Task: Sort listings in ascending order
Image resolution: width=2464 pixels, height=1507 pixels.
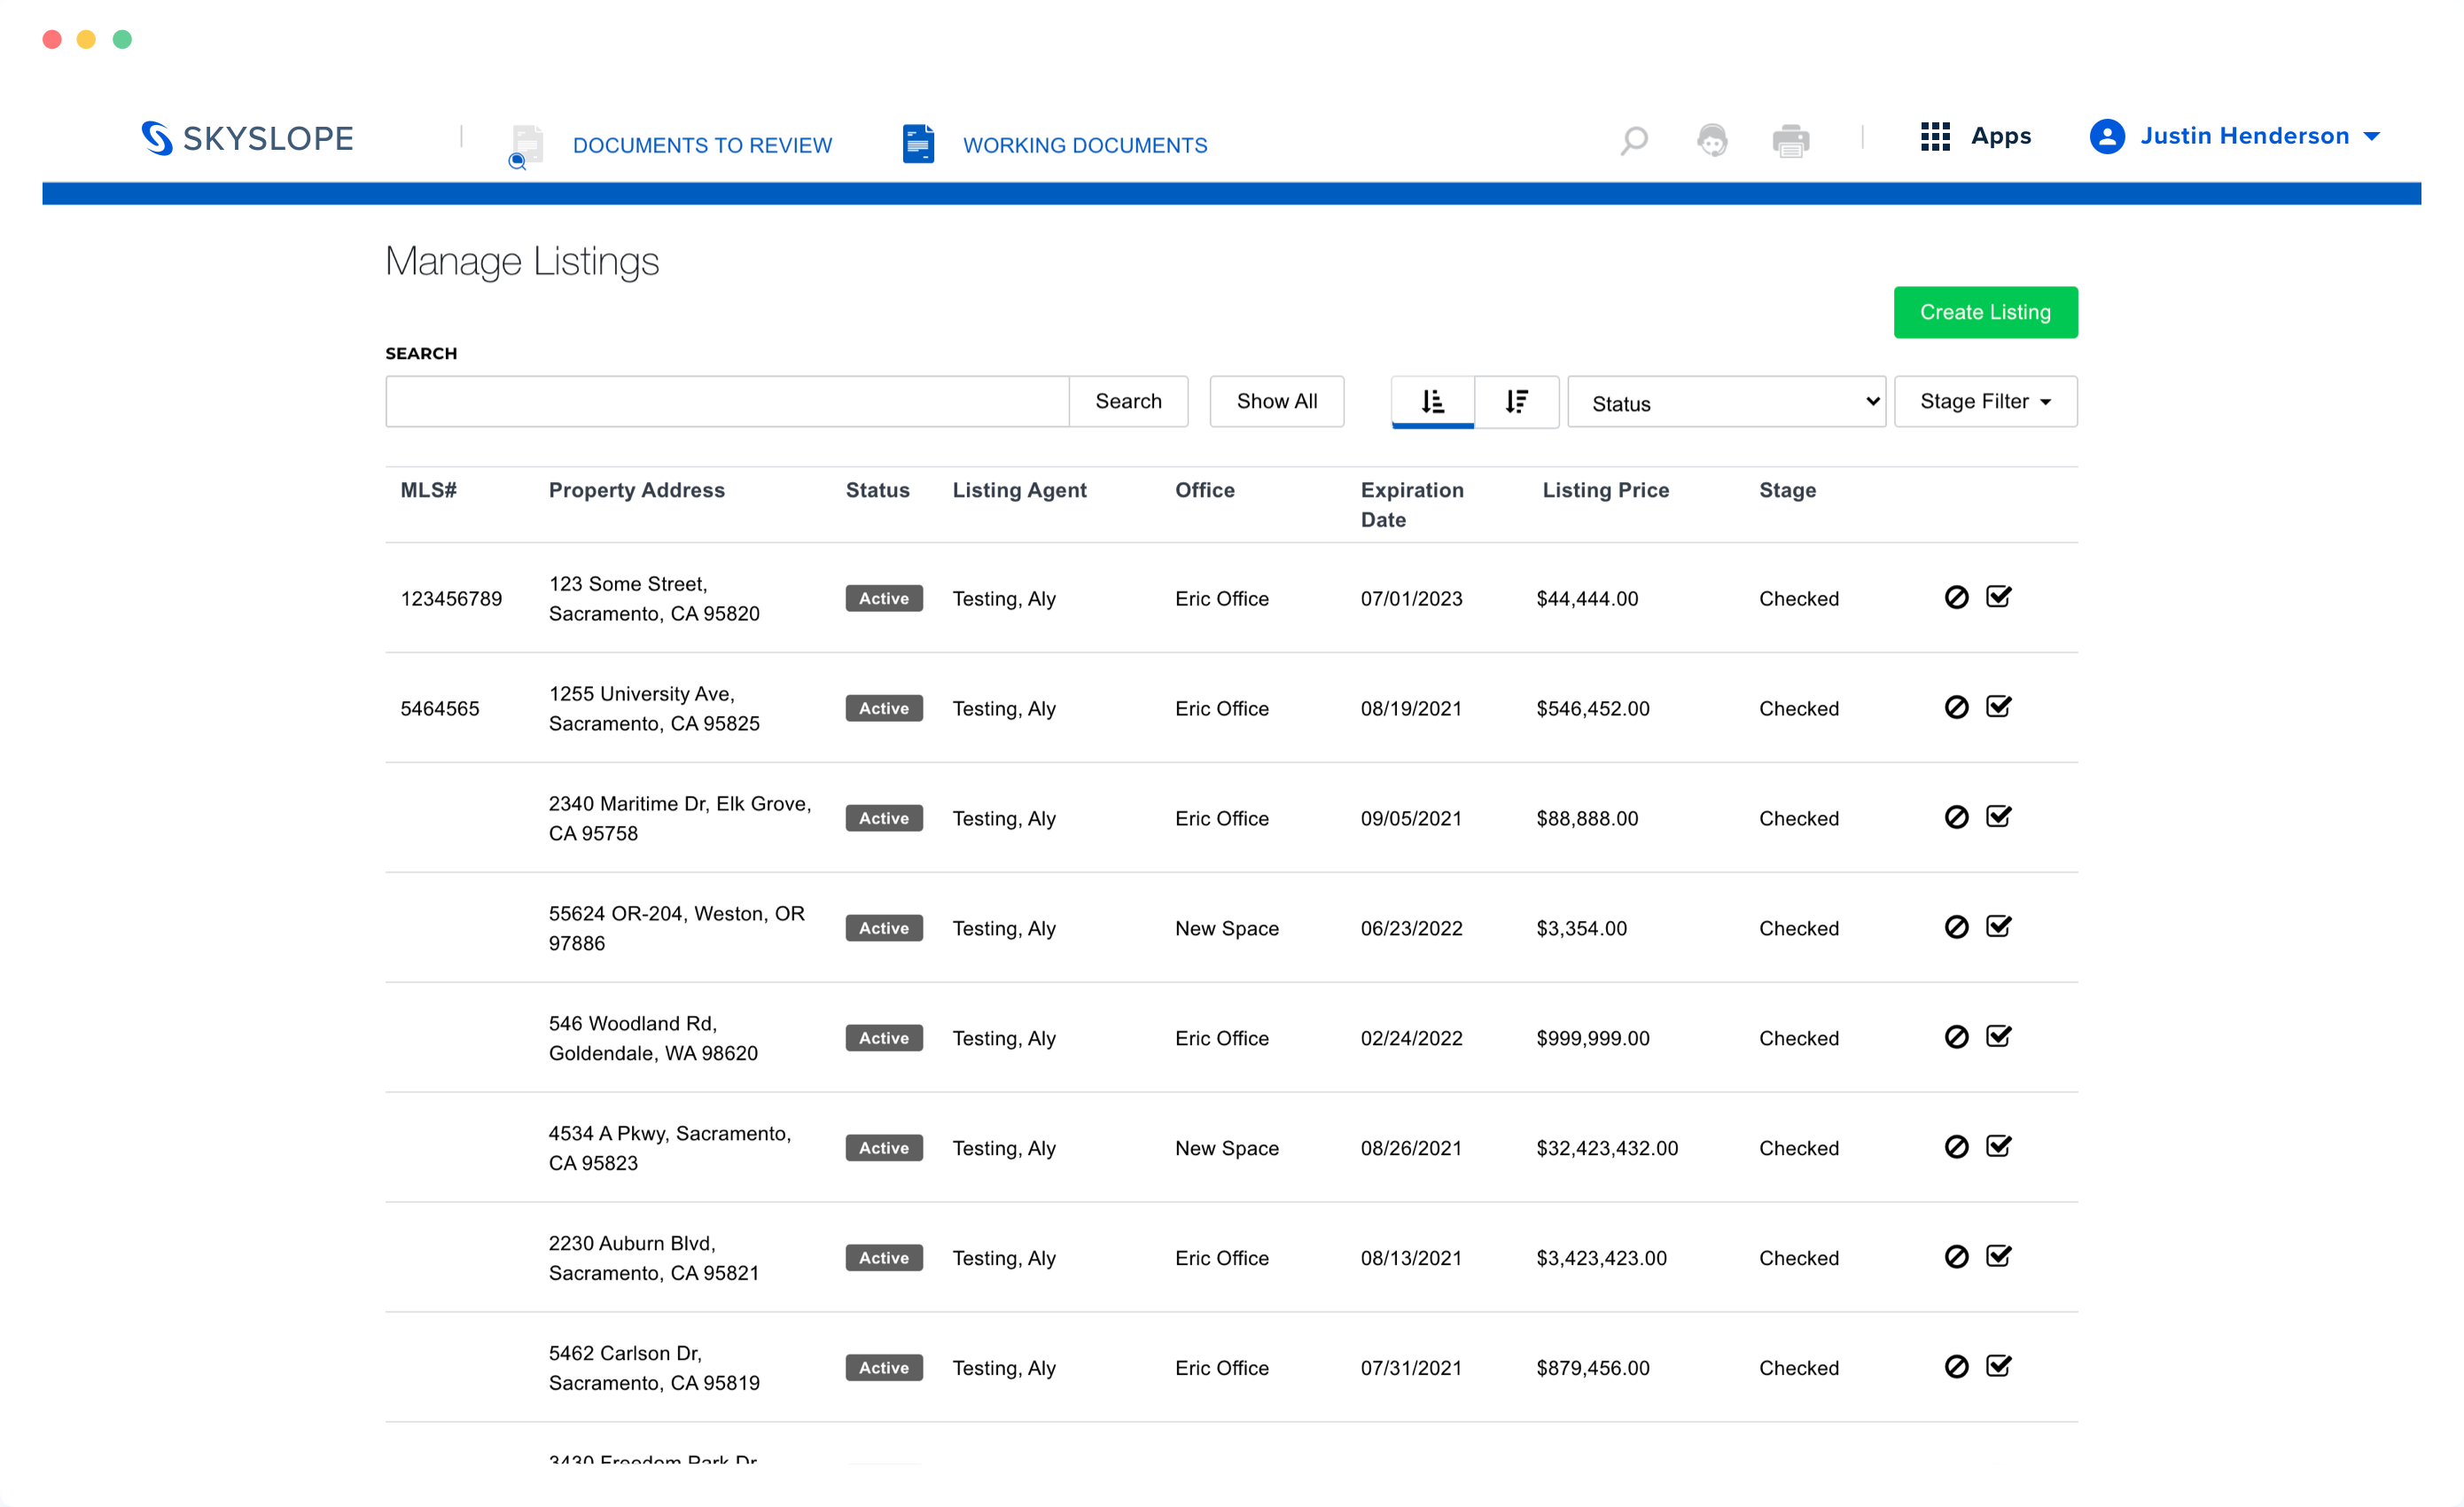Action: (x=1432, y=401)
